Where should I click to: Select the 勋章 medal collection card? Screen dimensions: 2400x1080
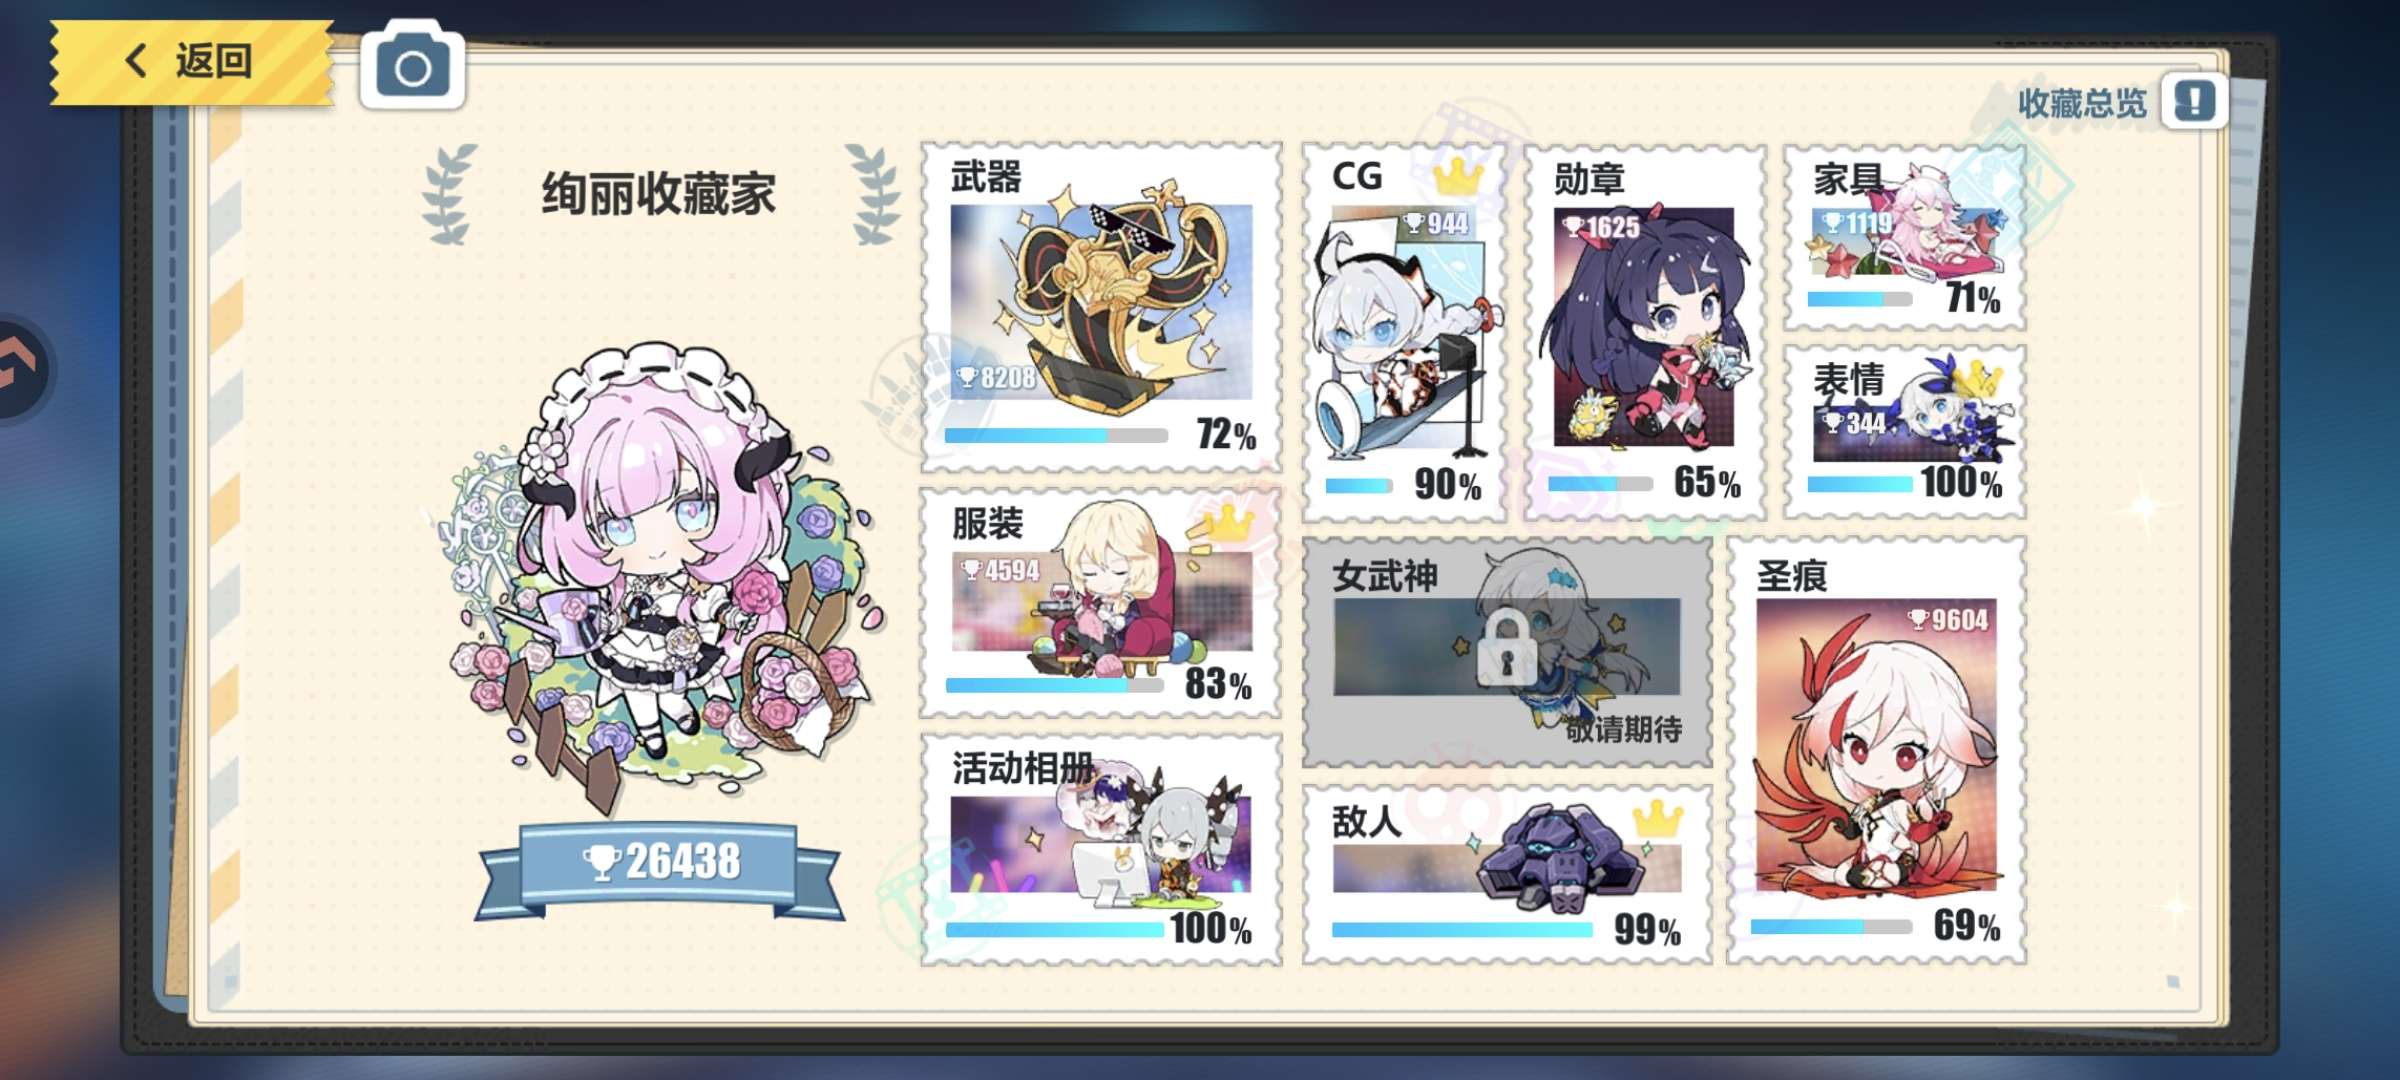pyautogui.click(x=1645, y=331)
